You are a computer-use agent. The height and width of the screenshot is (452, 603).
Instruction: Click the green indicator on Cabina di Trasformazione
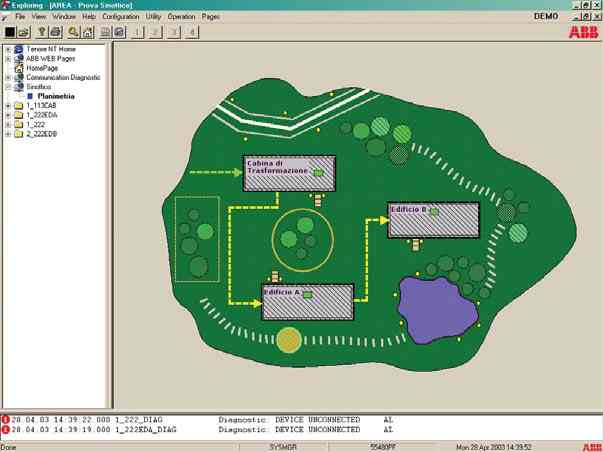click(x=318, y=172)
